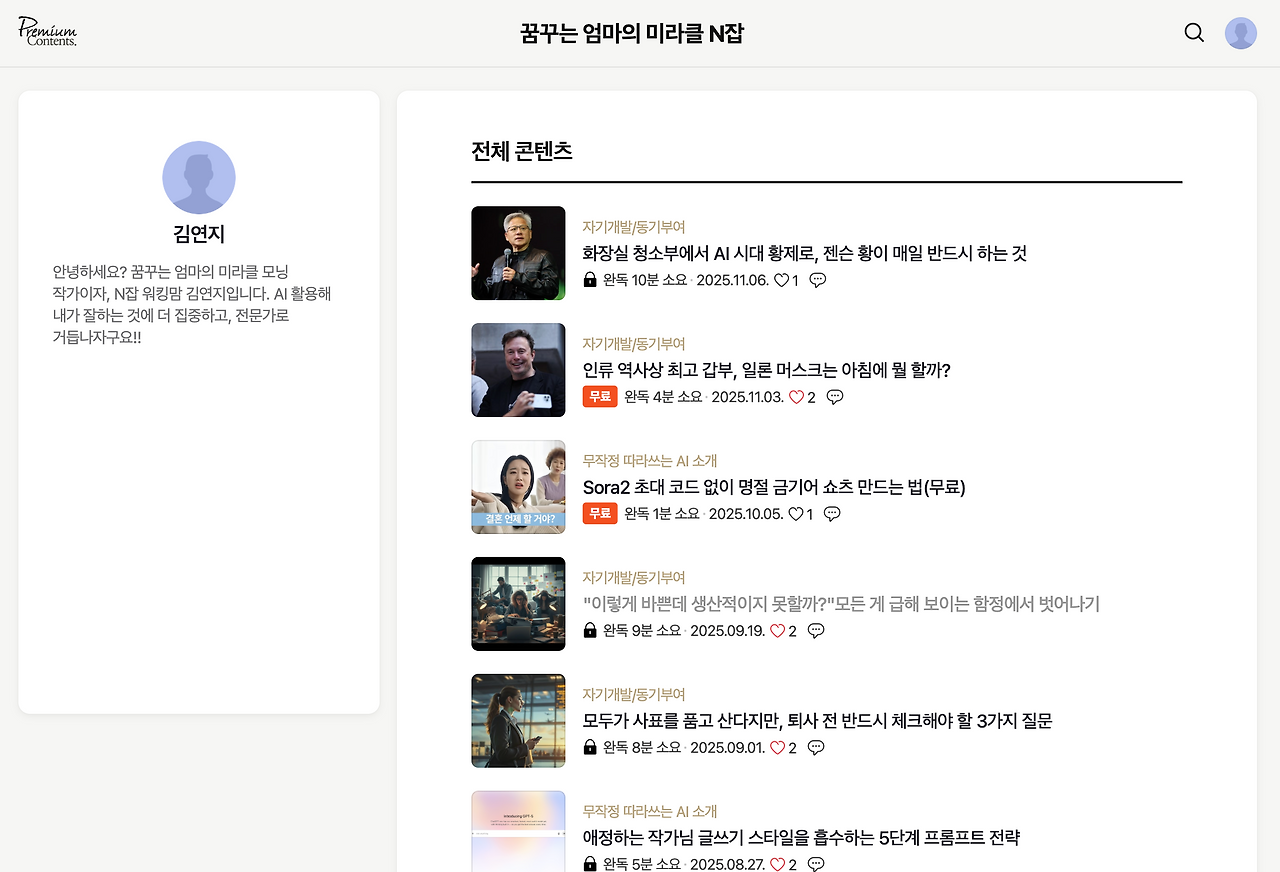Screen dimensions: 1280x872
Task: Click the 무료 badge on the Sora2 article
Action: (600, 514)
